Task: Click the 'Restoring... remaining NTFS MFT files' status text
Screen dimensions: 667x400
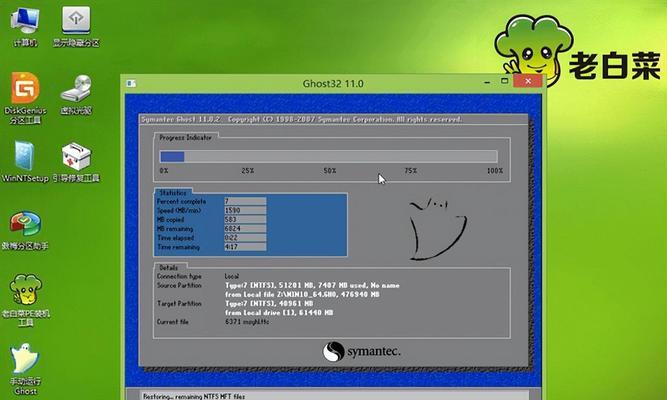Action: coord(194,396)
